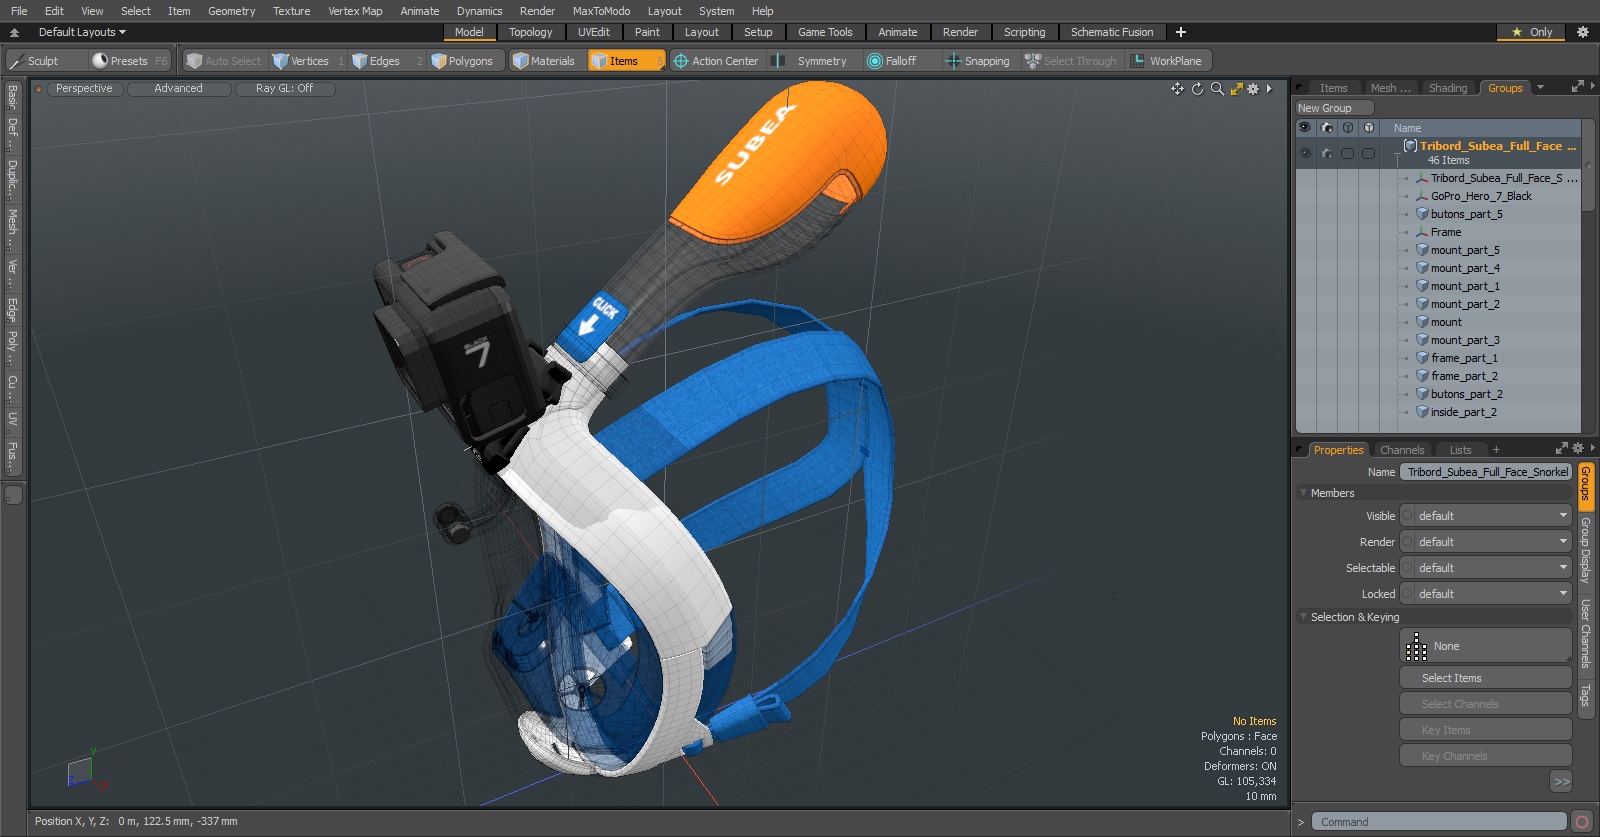Toggle render camera for Tribord_Subea group
This screenshot has height=837, width=1600.
pos(1327,153)
